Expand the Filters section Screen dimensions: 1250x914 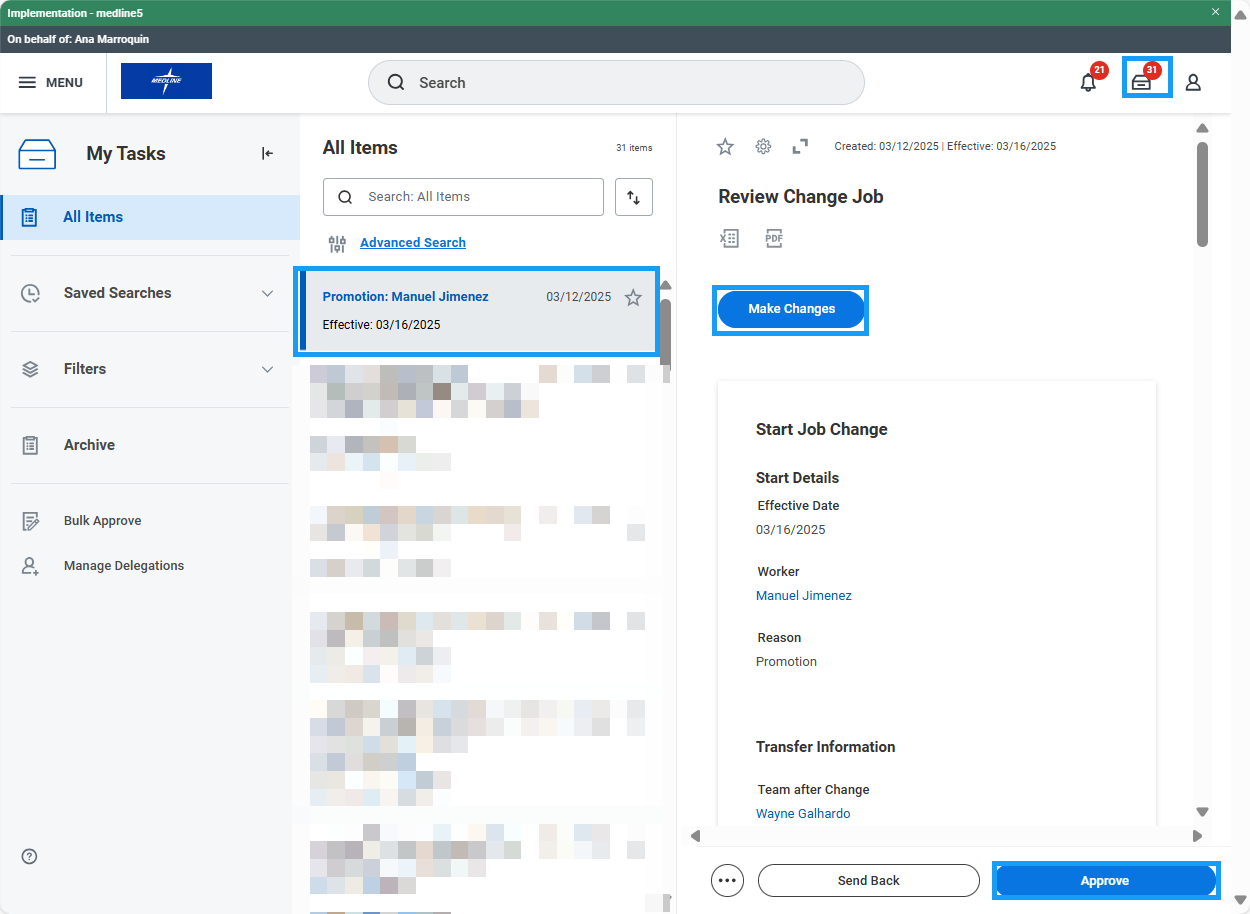coord(267,369)
